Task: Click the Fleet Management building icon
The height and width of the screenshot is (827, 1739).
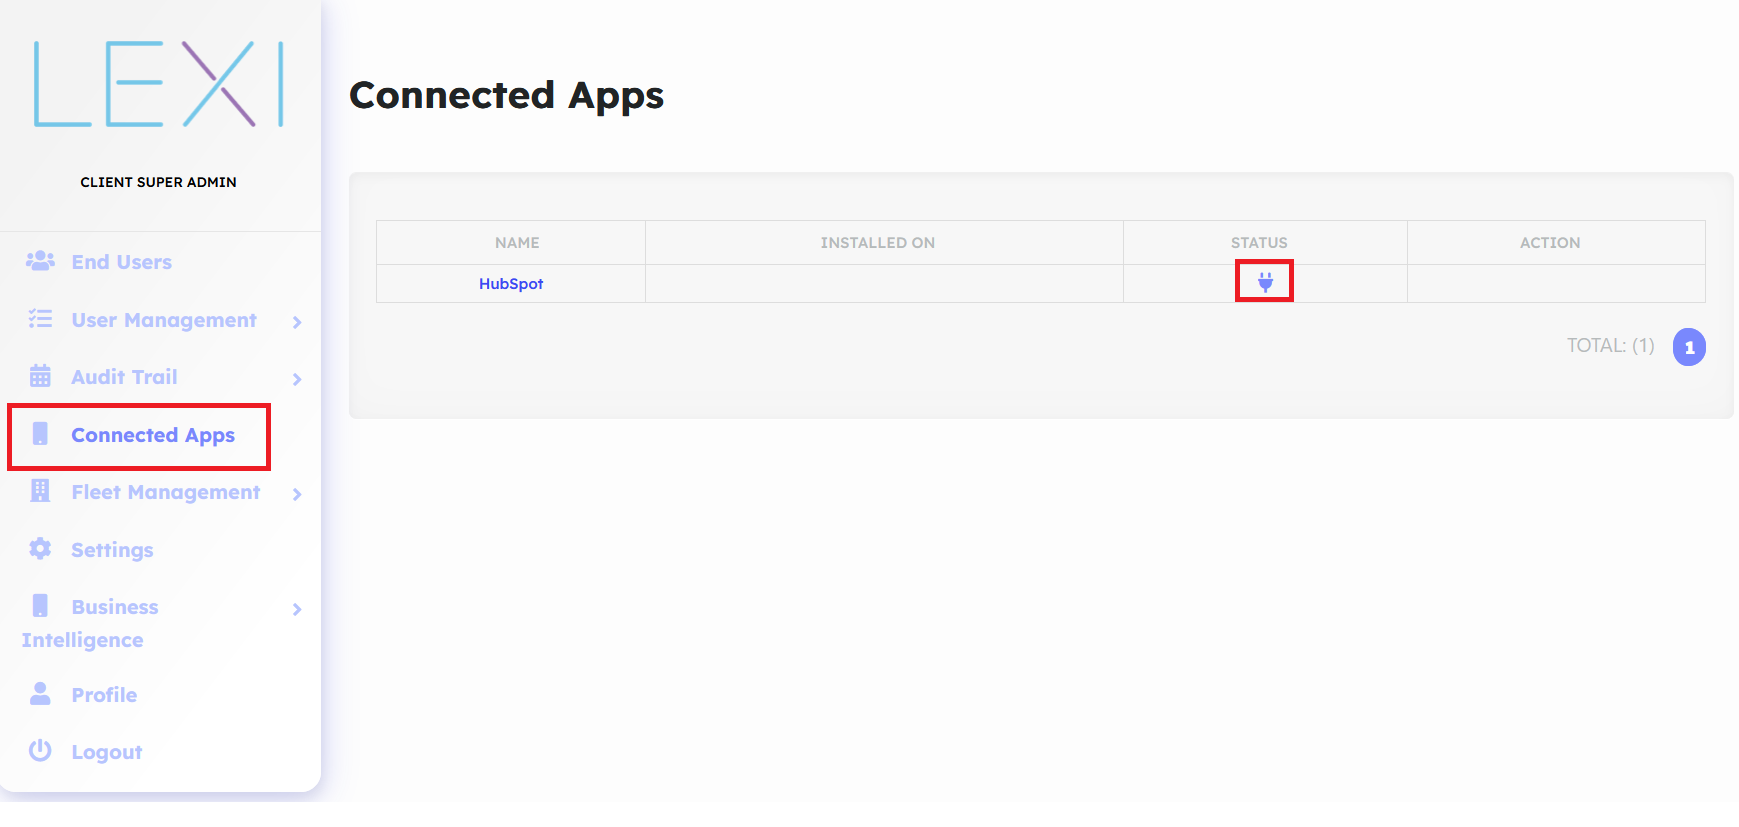Action: [x=40, y=491]
